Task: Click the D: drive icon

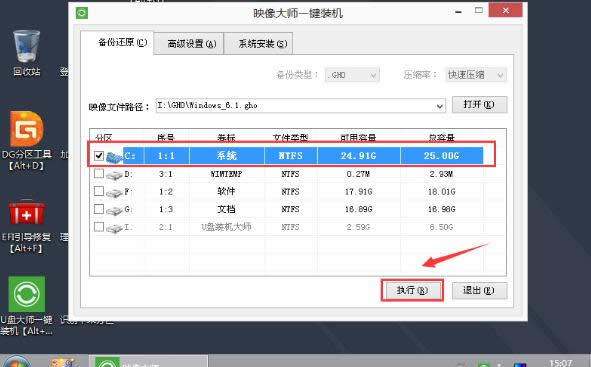Action: tap(114, 174)
